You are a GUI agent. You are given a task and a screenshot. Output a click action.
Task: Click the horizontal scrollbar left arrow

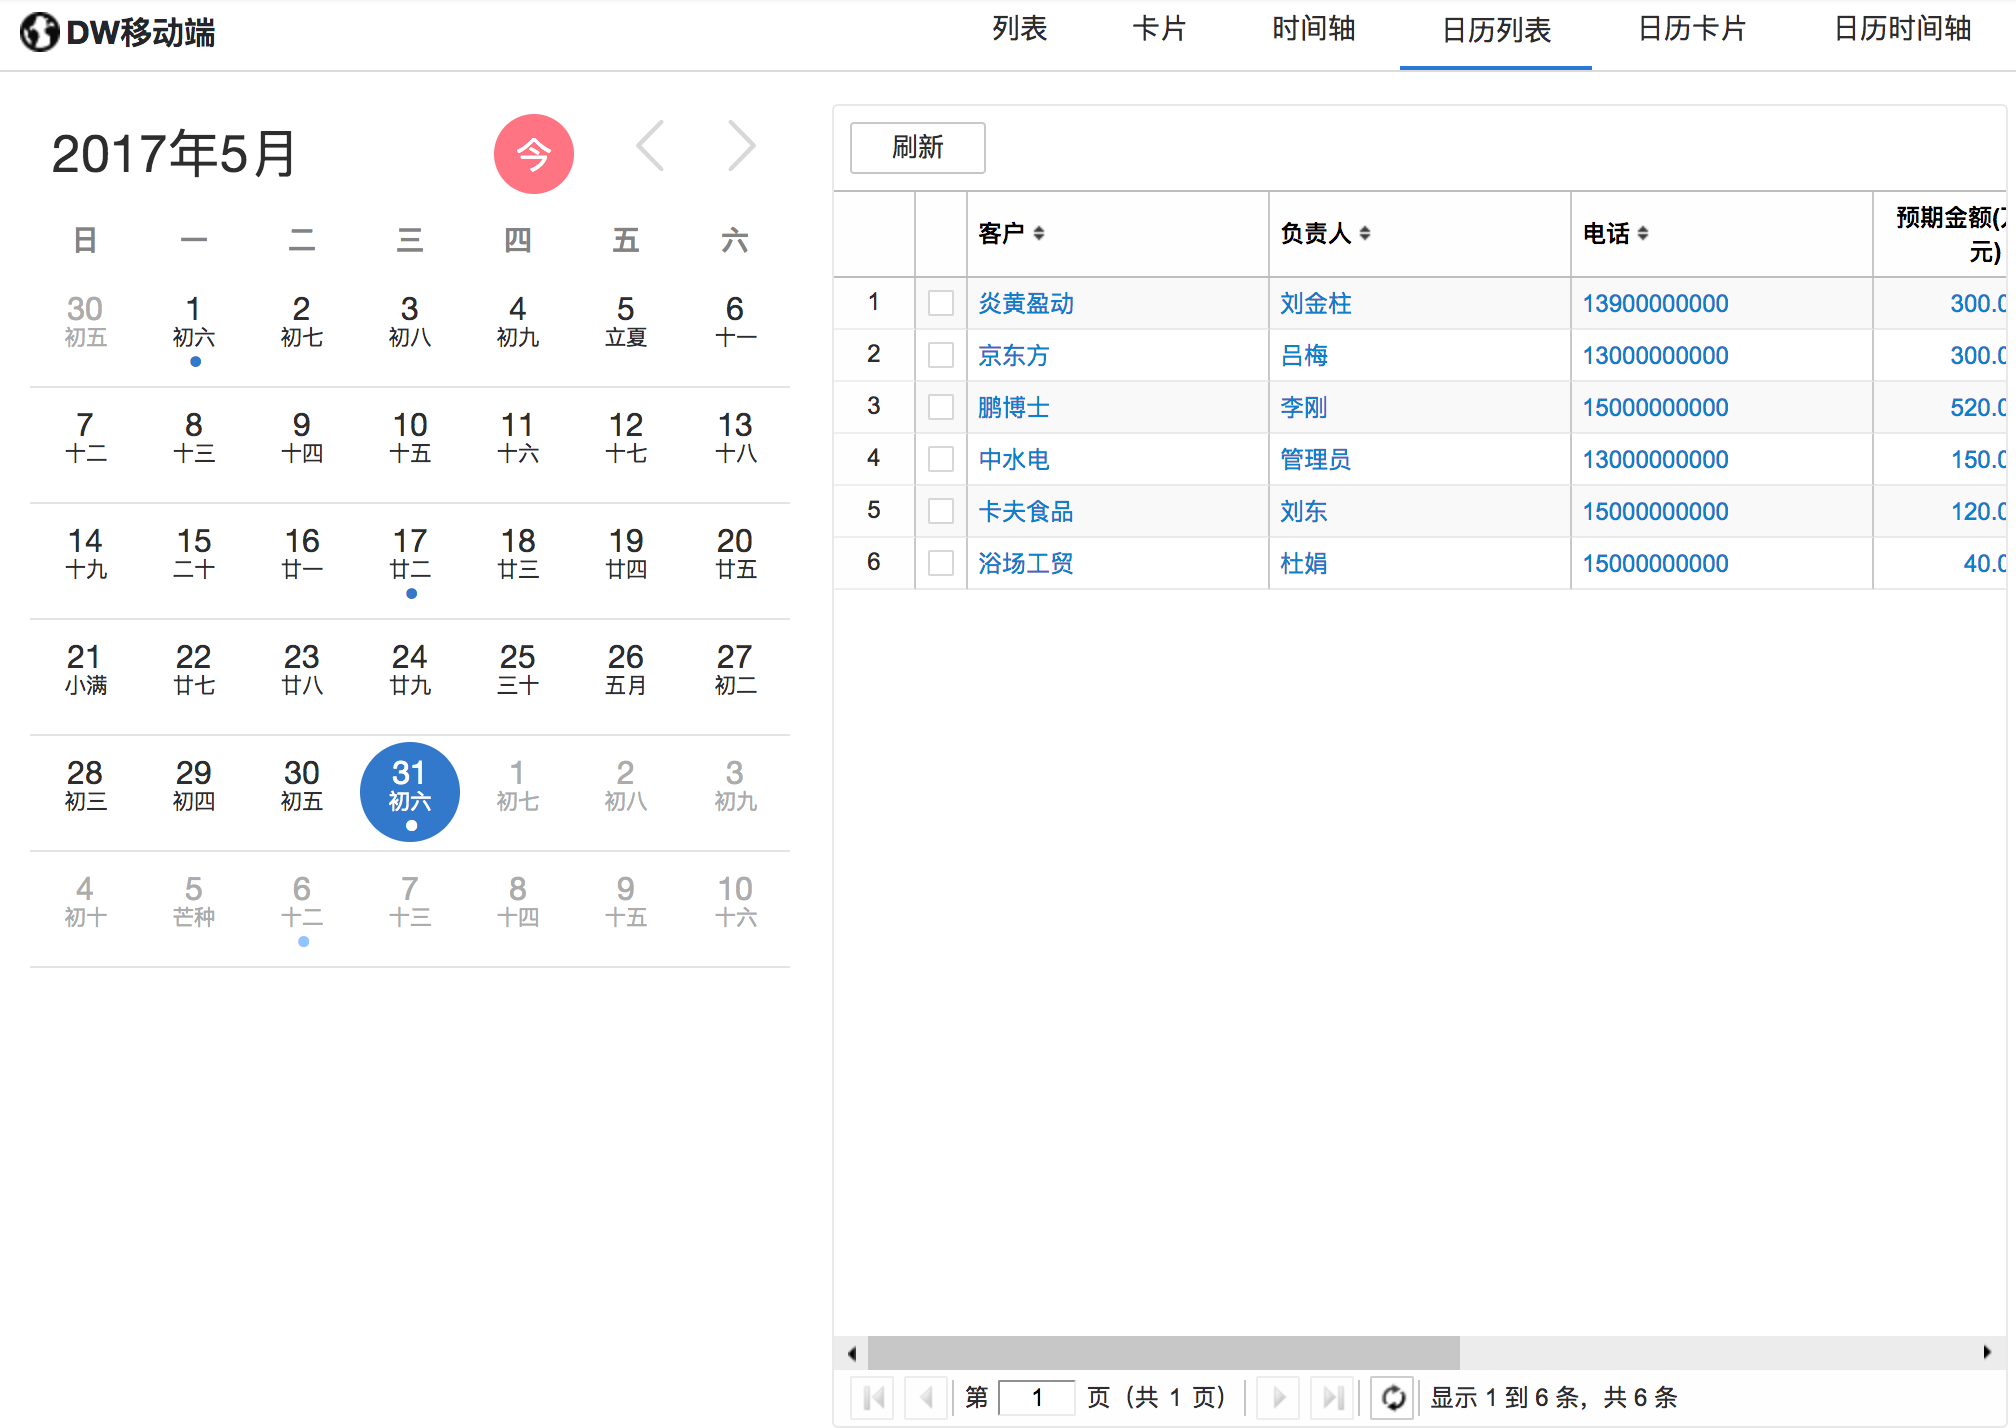pos(852,1353)
